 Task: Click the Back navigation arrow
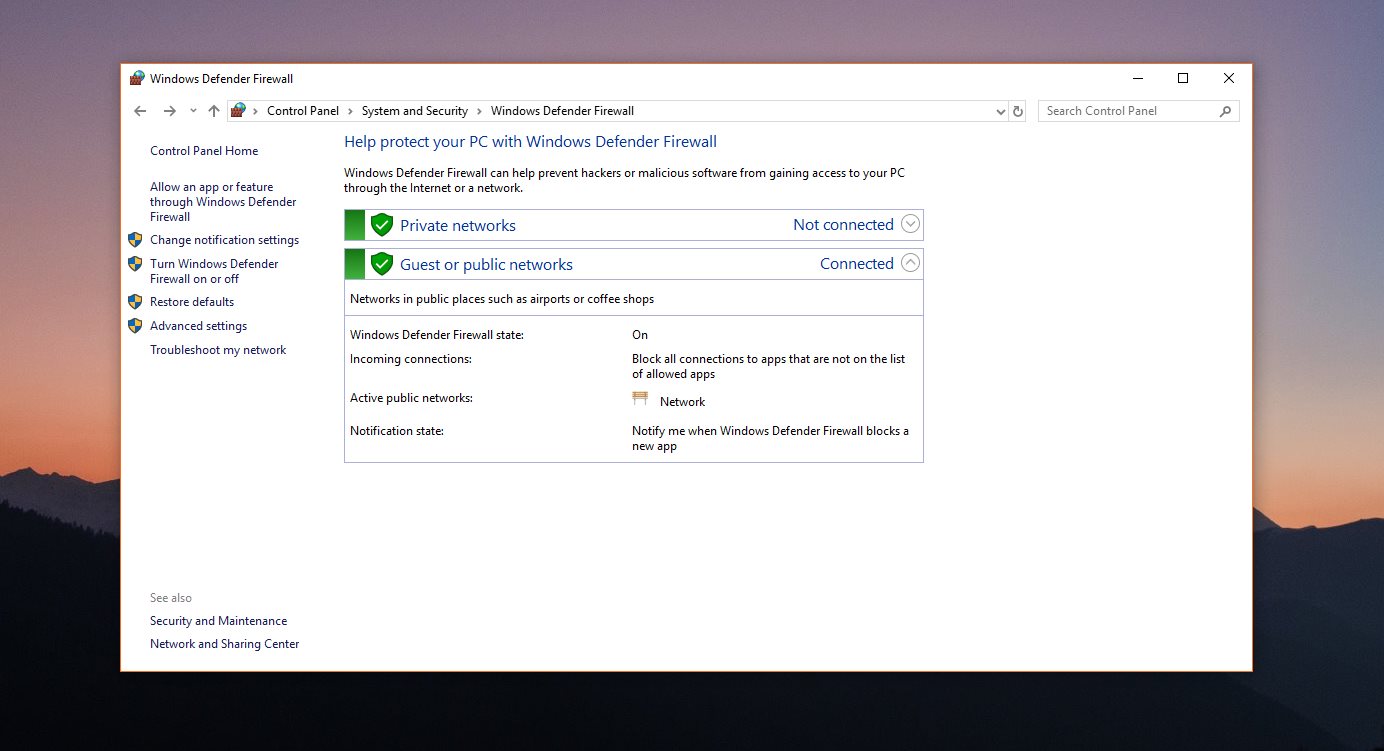click(x=140, y=111)
